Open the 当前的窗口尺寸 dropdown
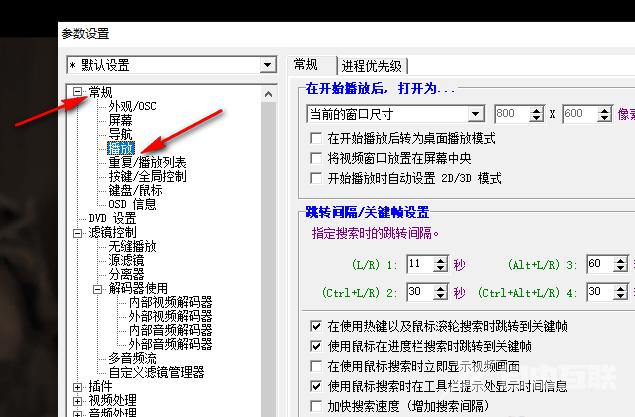Viewport: 635px width, 417px height. pyautogui.click(x=476, y=114)
